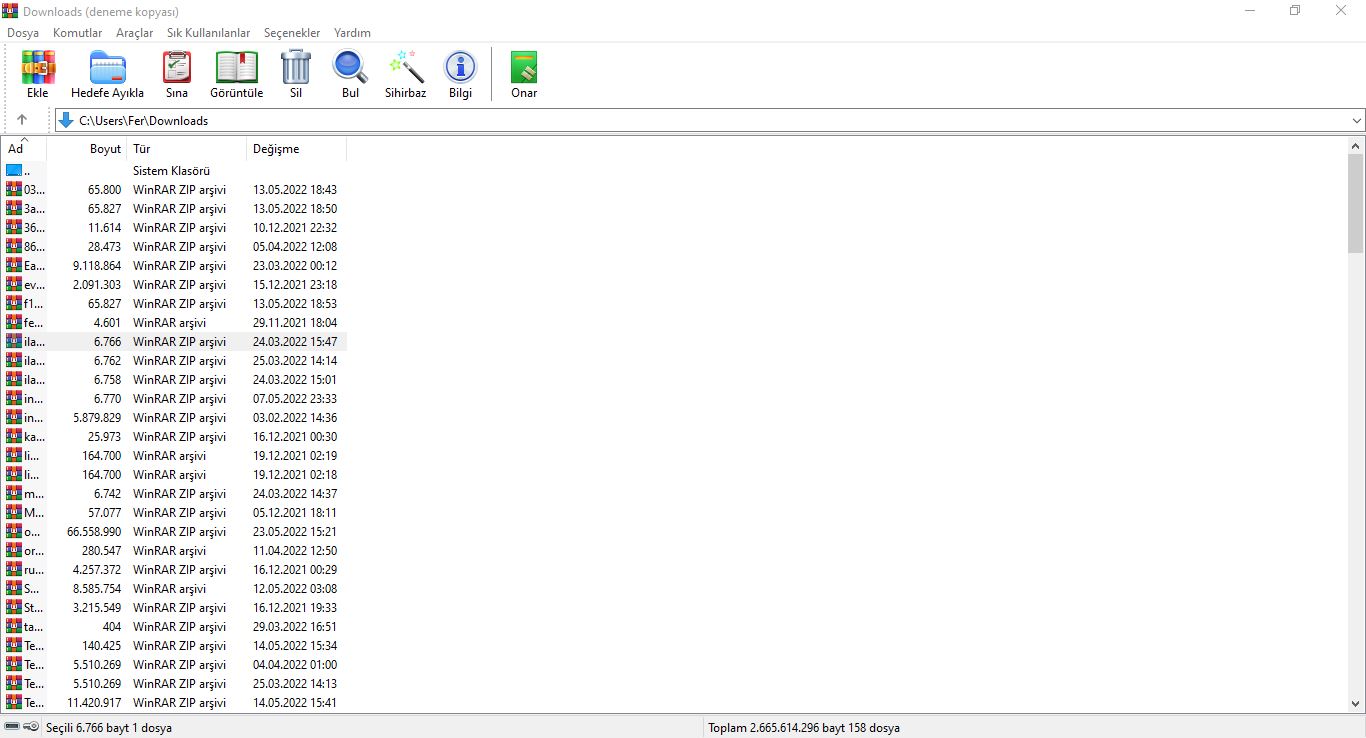Click archive icon of the 28.473 byte file

tap(14, 247)
